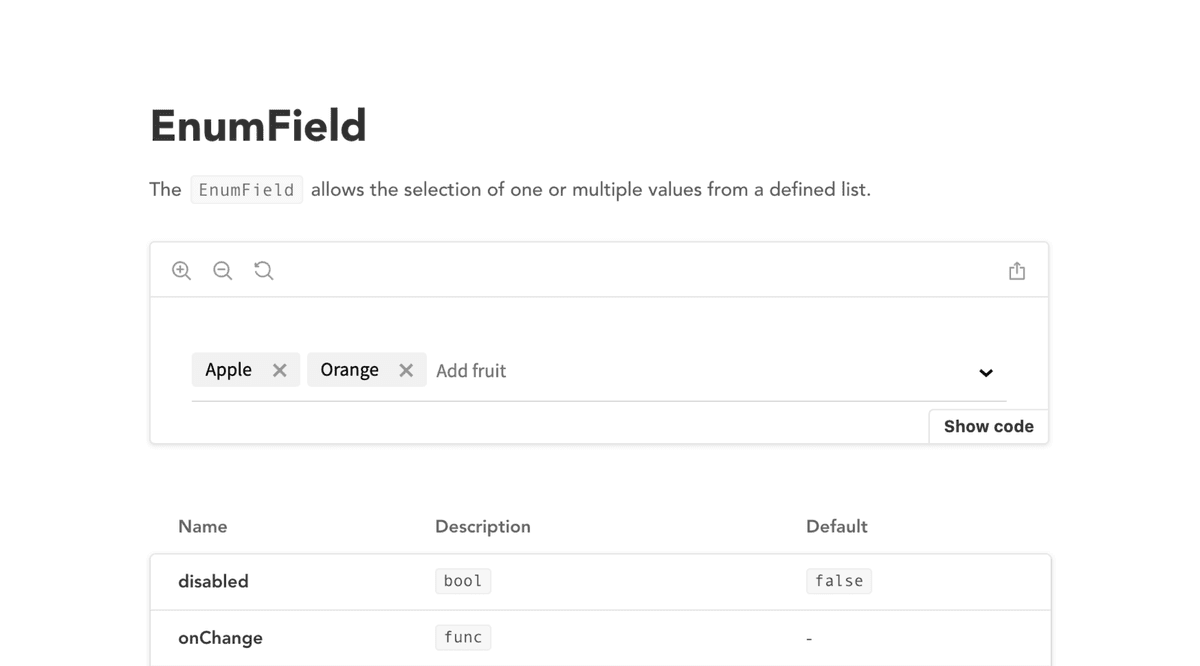Expand the fruit options dropdown chevron
Viewport: 1200px width, 666px height.
(x=986, y=373)
